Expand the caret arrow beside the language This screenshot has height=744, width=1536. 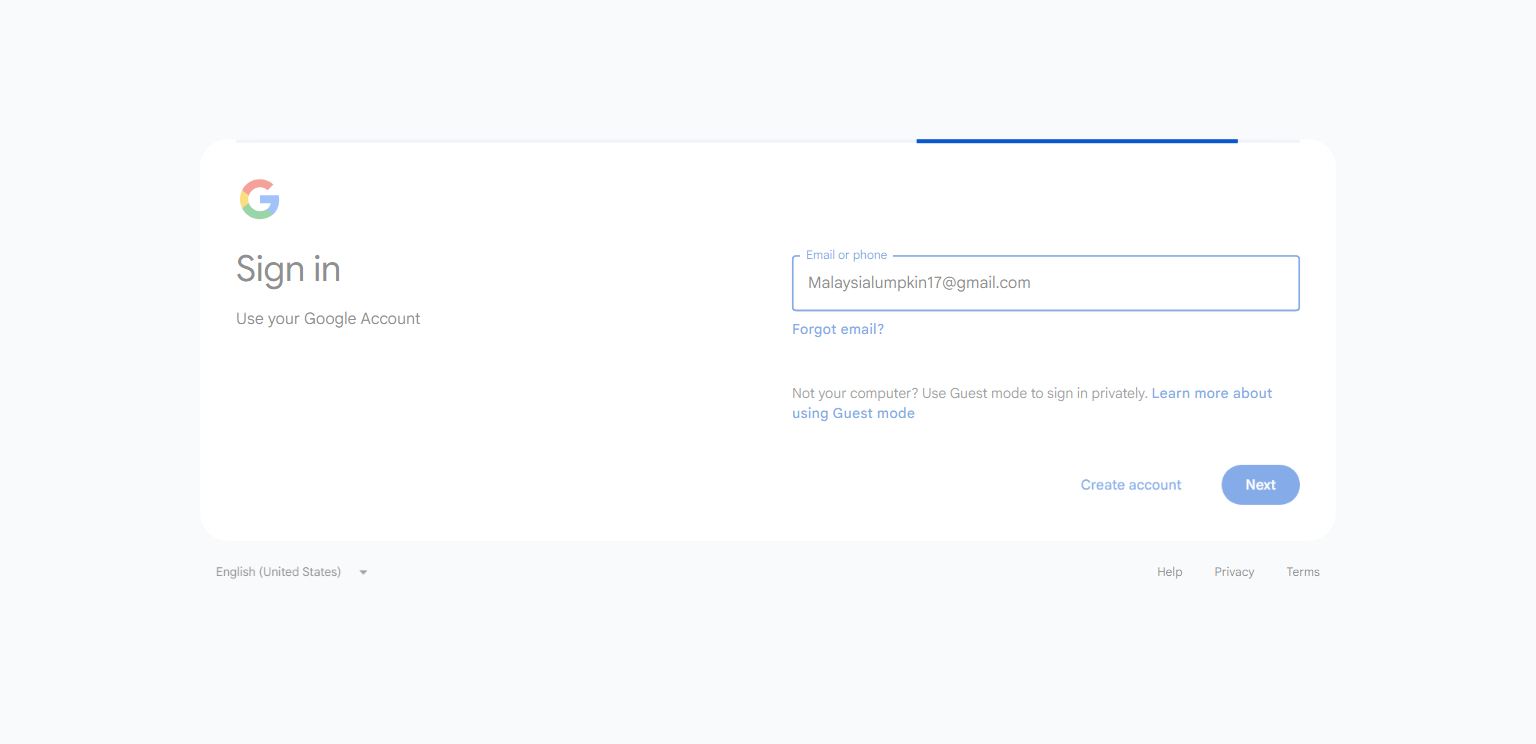[x=363, y=572]
